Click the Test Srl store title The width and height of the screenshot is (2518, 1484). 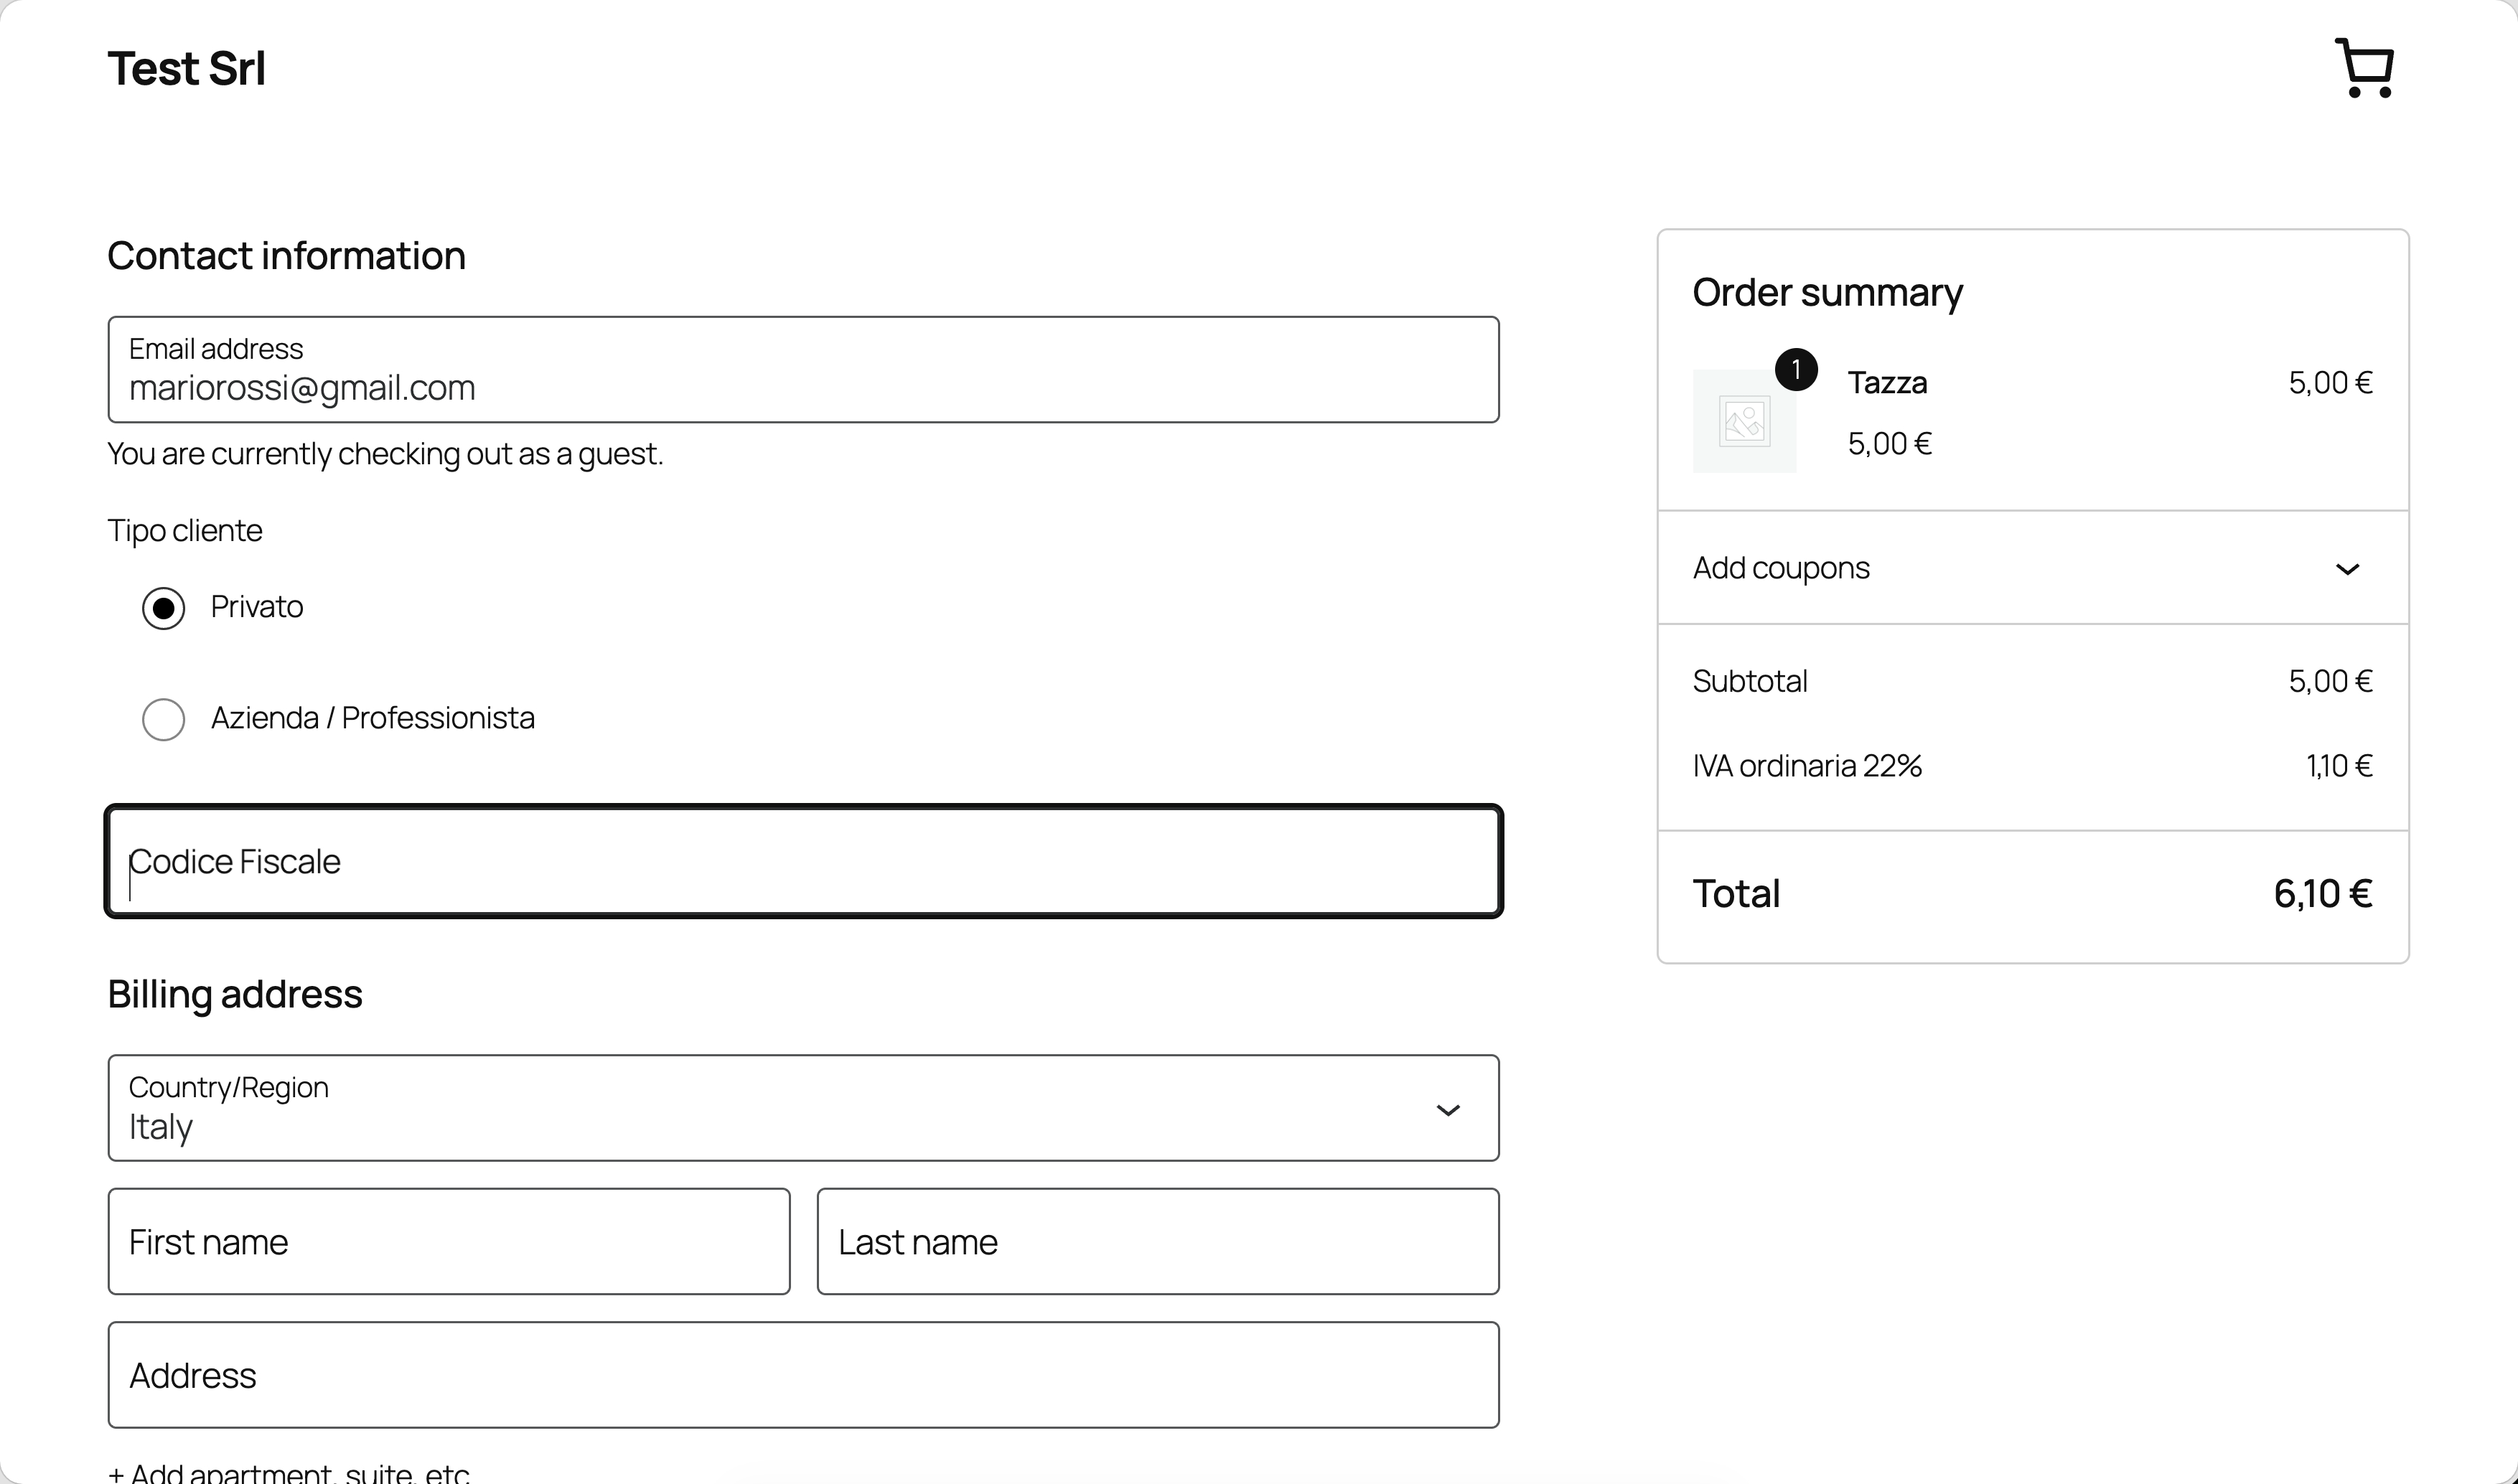point(186,69)
